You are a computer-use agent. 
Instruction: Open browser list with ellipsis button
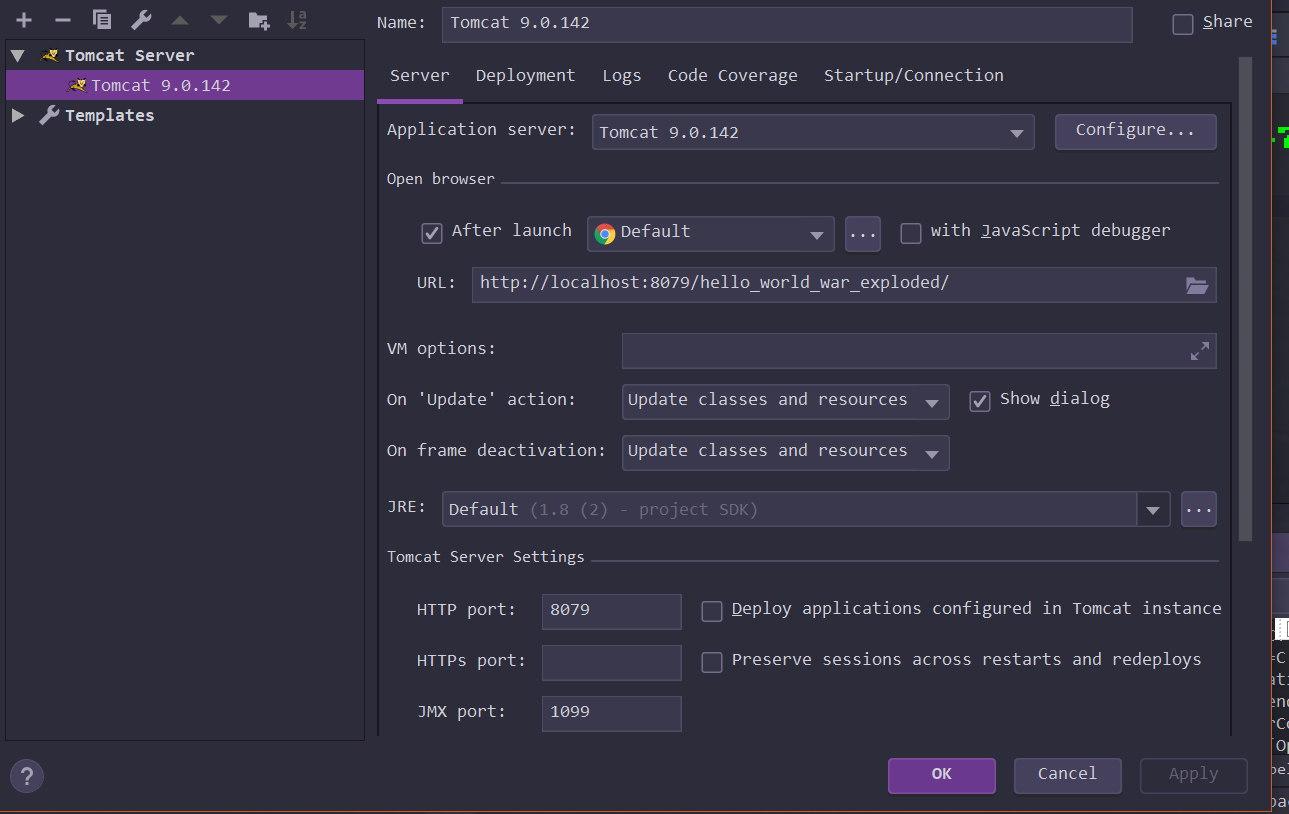point(862,234)
